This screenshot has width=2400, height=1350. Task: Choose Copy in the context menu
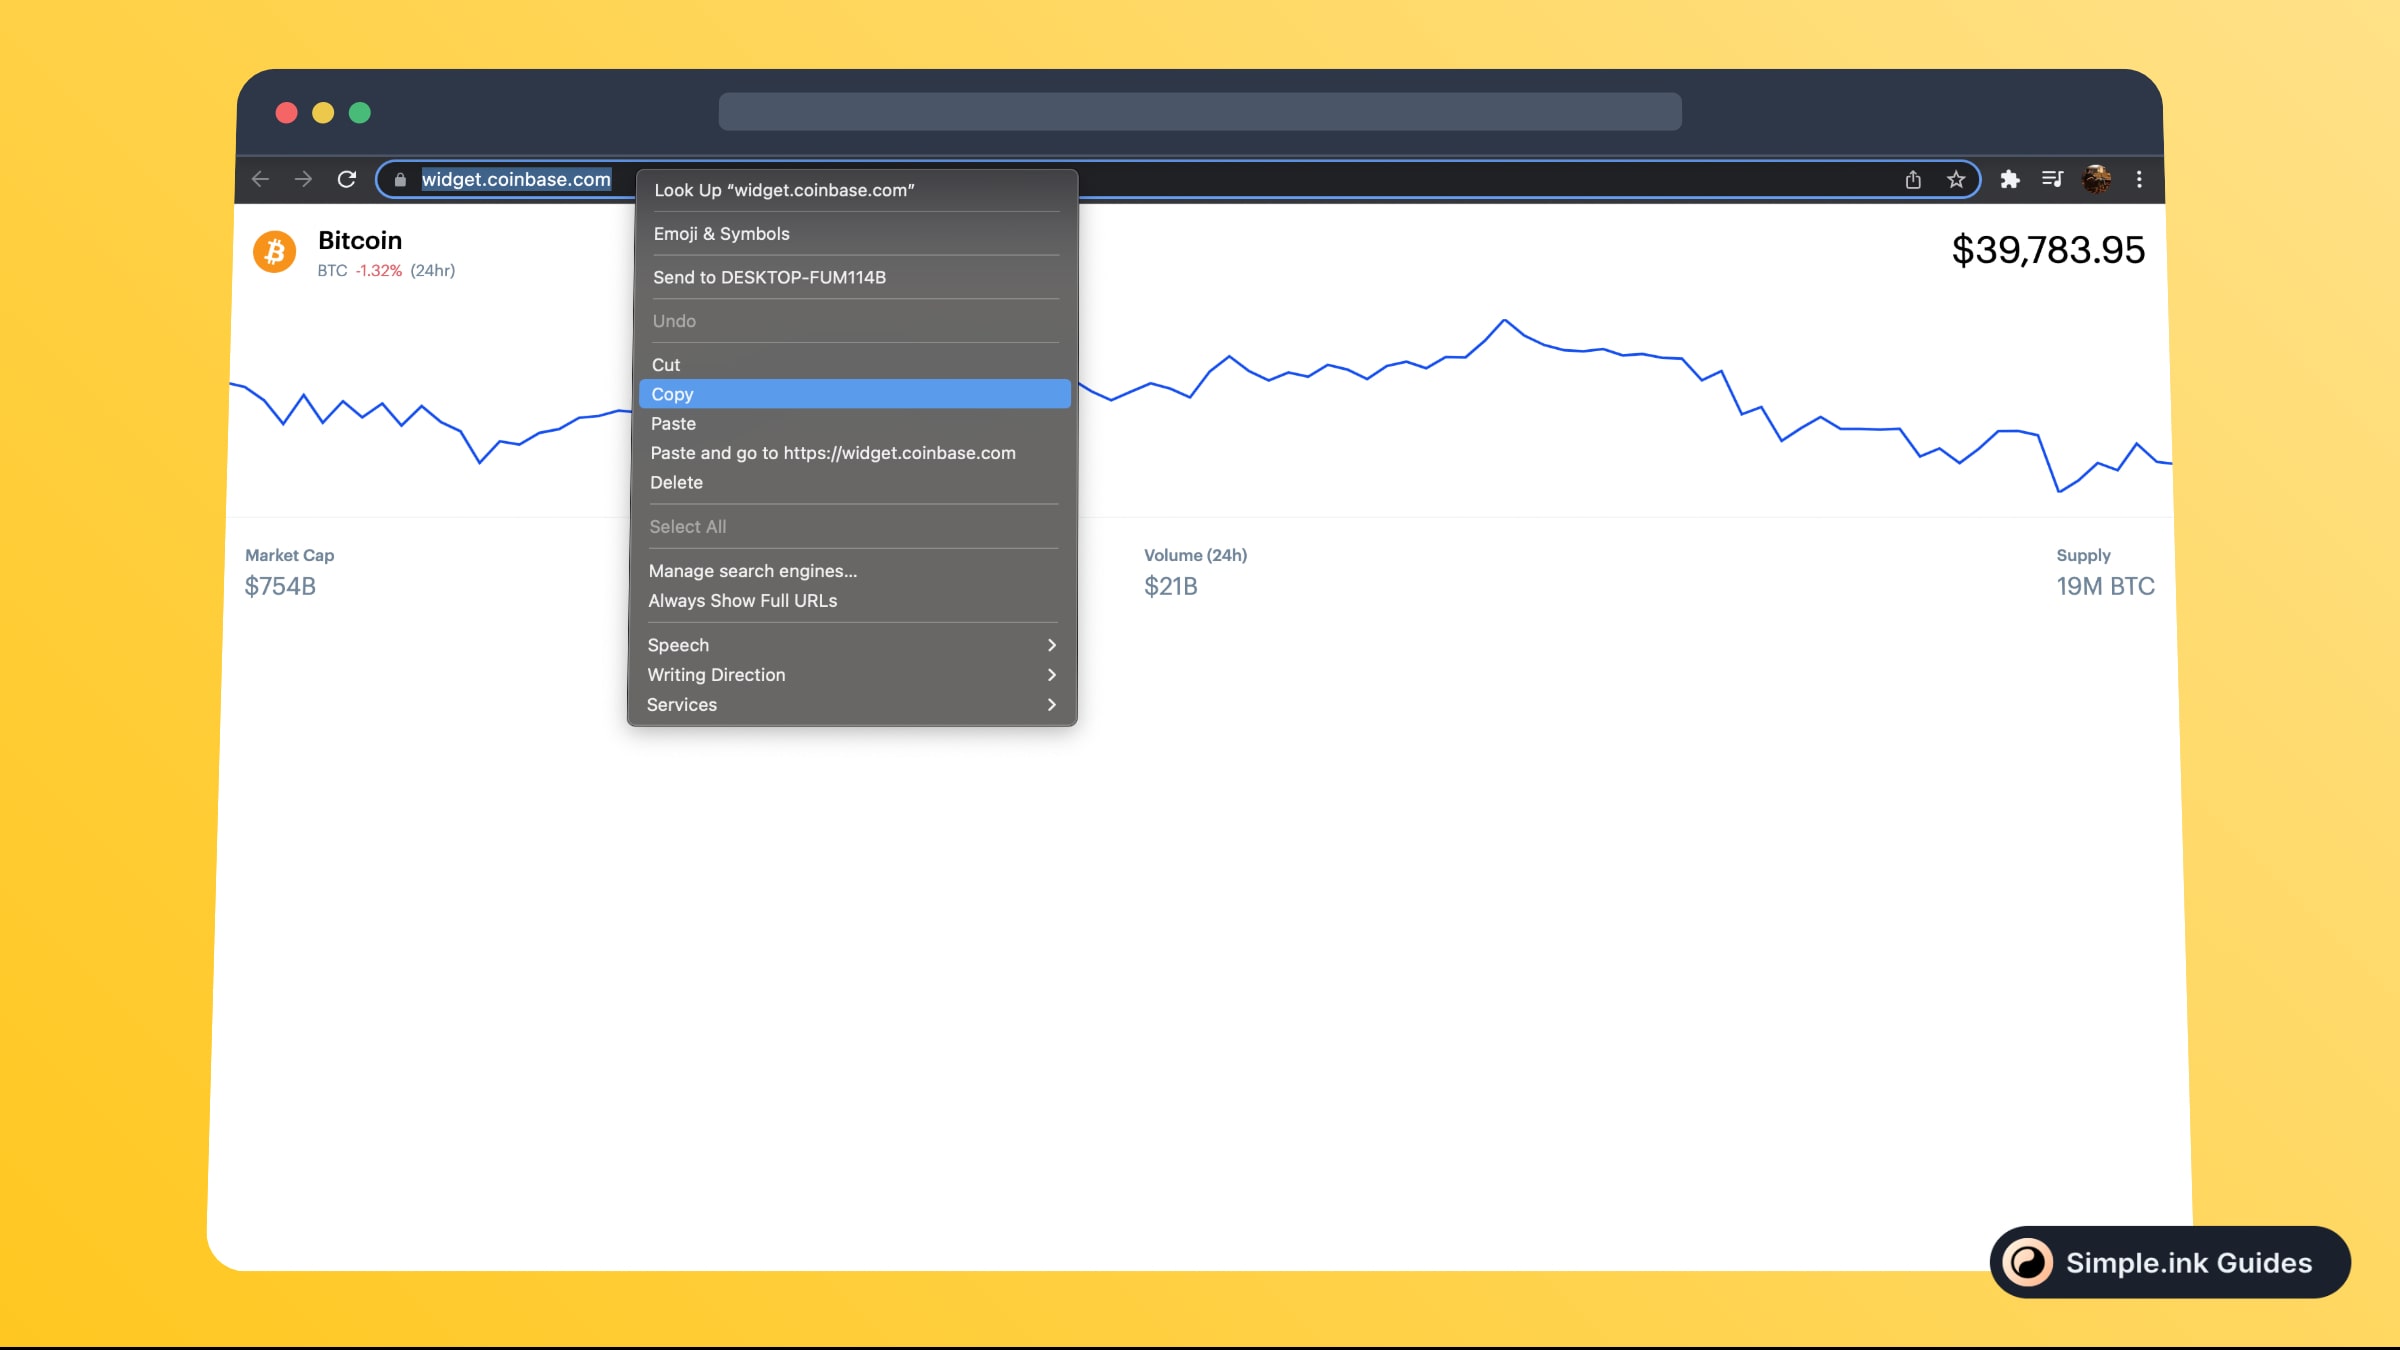coord(854,394)
